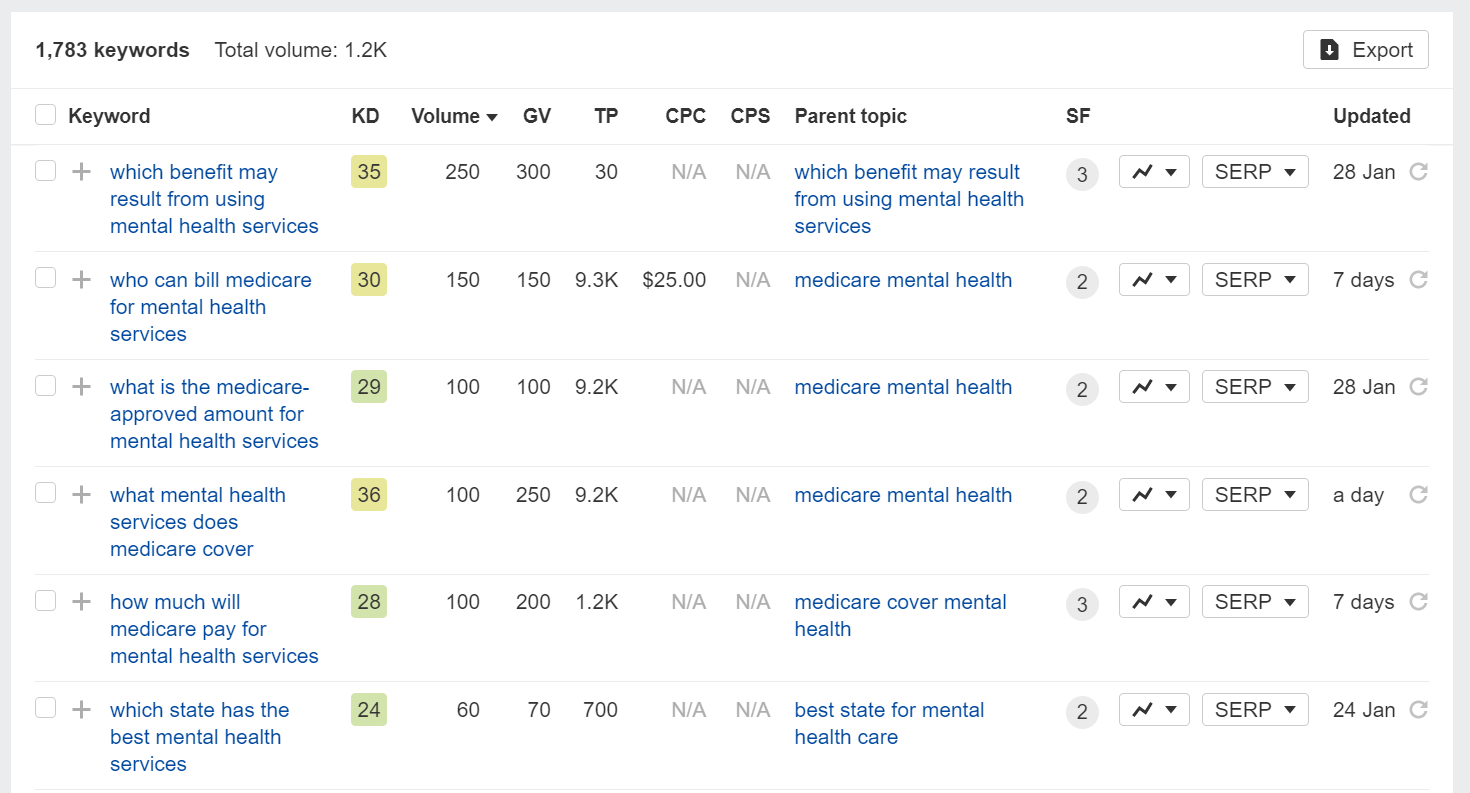Sort by the KD column header
This screenshot has height=793, width=1470.
tap(366, 116)
